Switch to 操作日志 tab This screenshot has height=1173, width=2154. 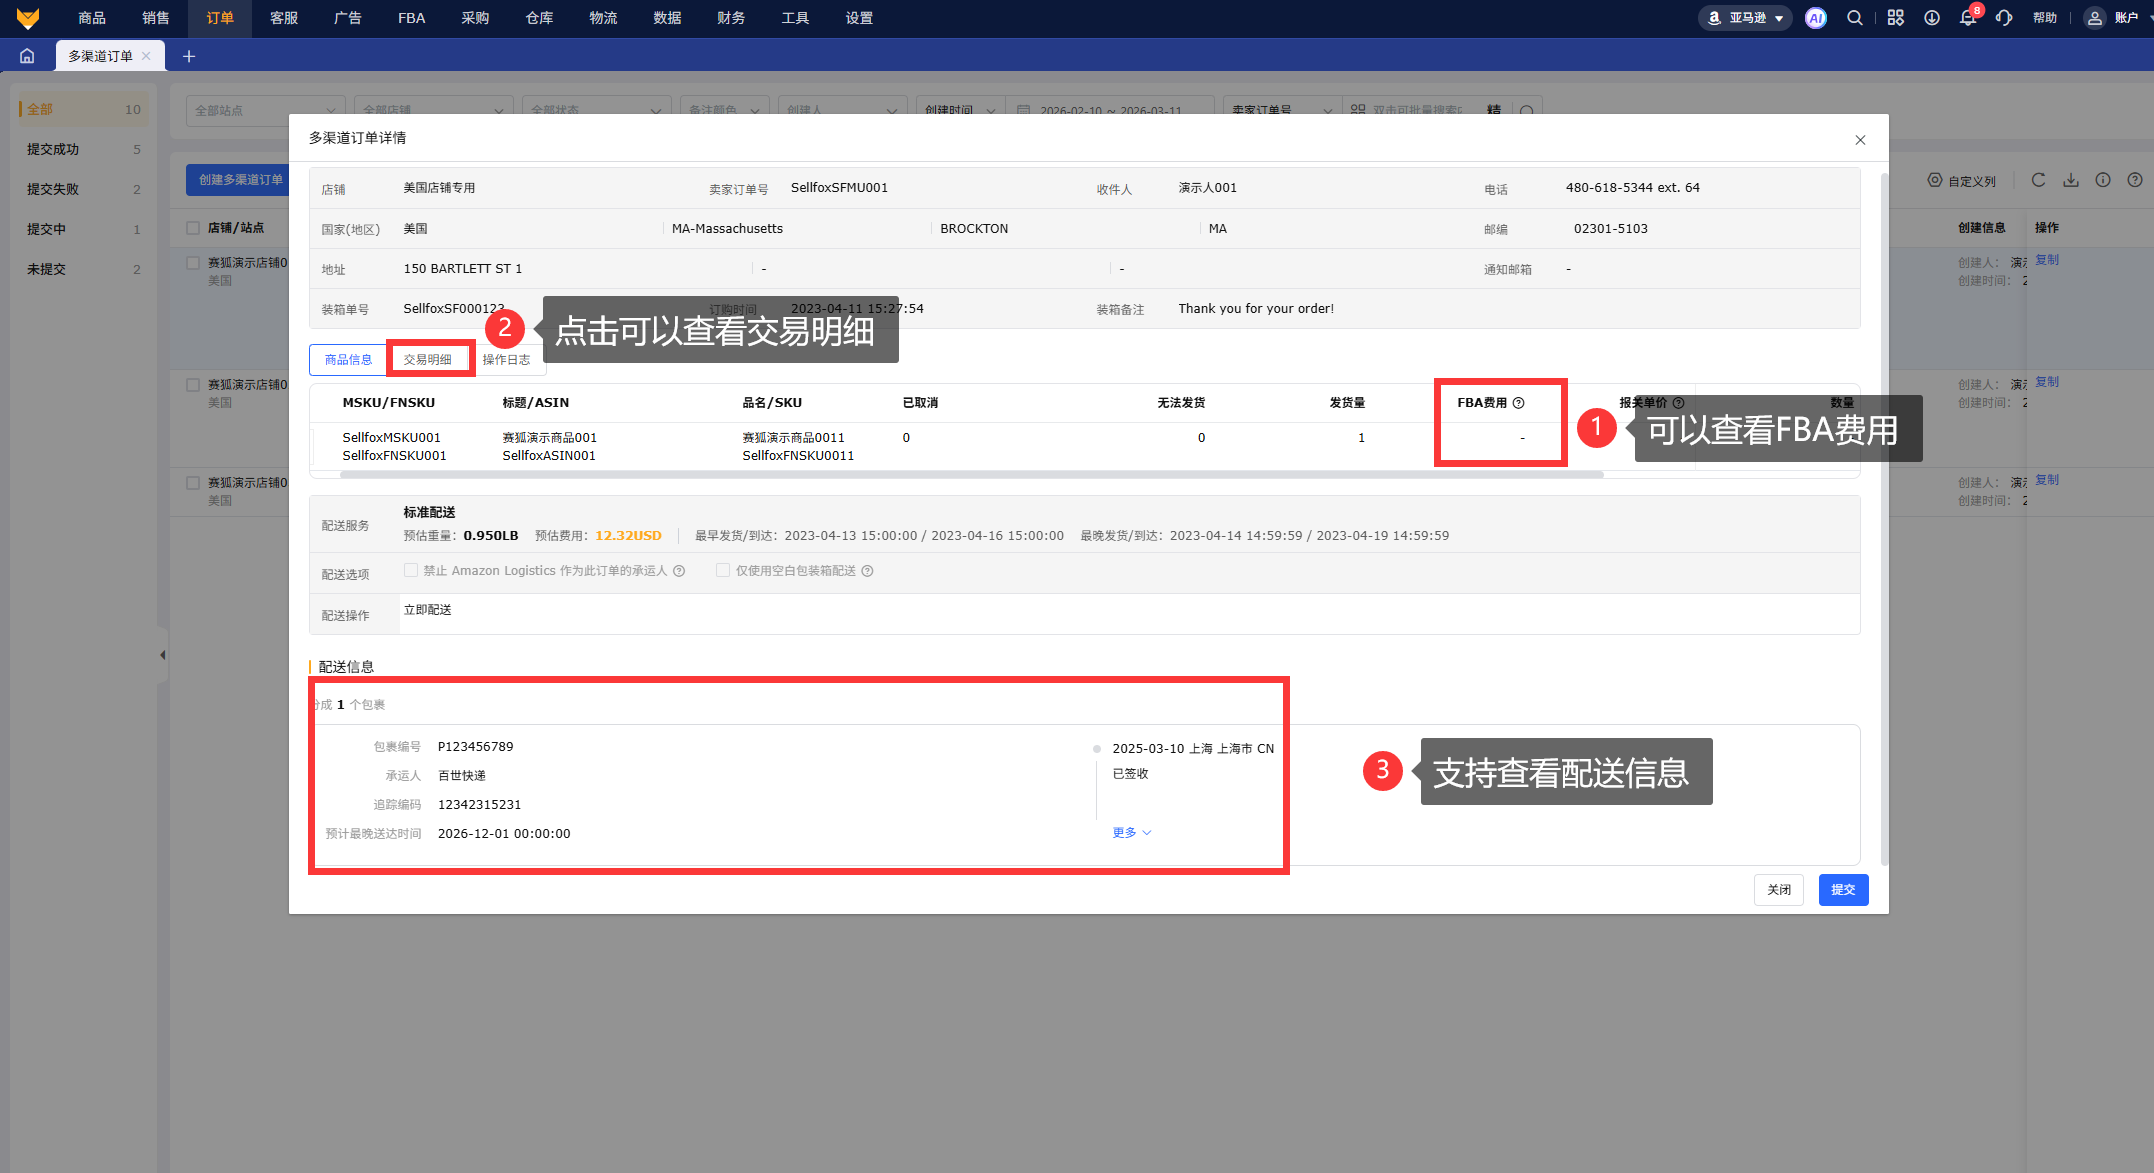click(506, 360)
